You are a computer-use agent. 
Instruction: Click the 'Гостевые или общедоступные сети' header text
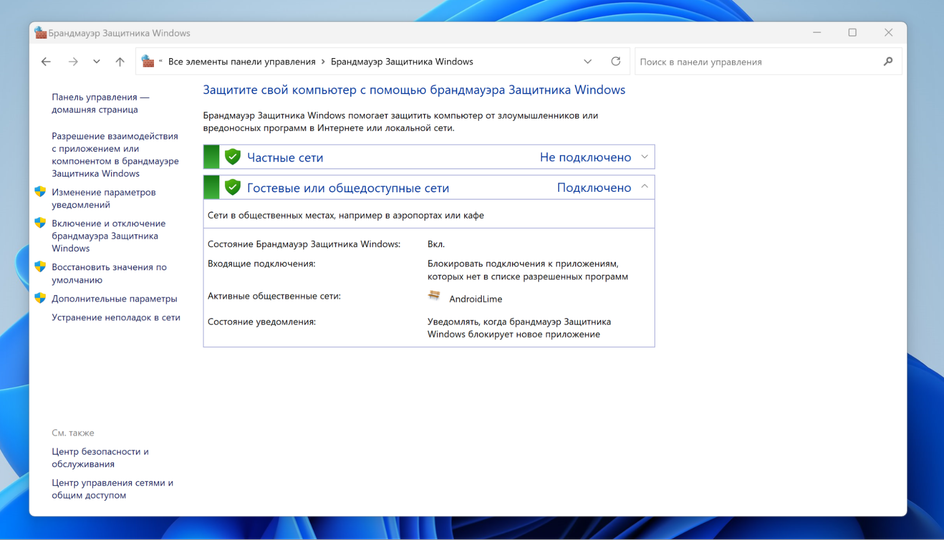point(348,188)
